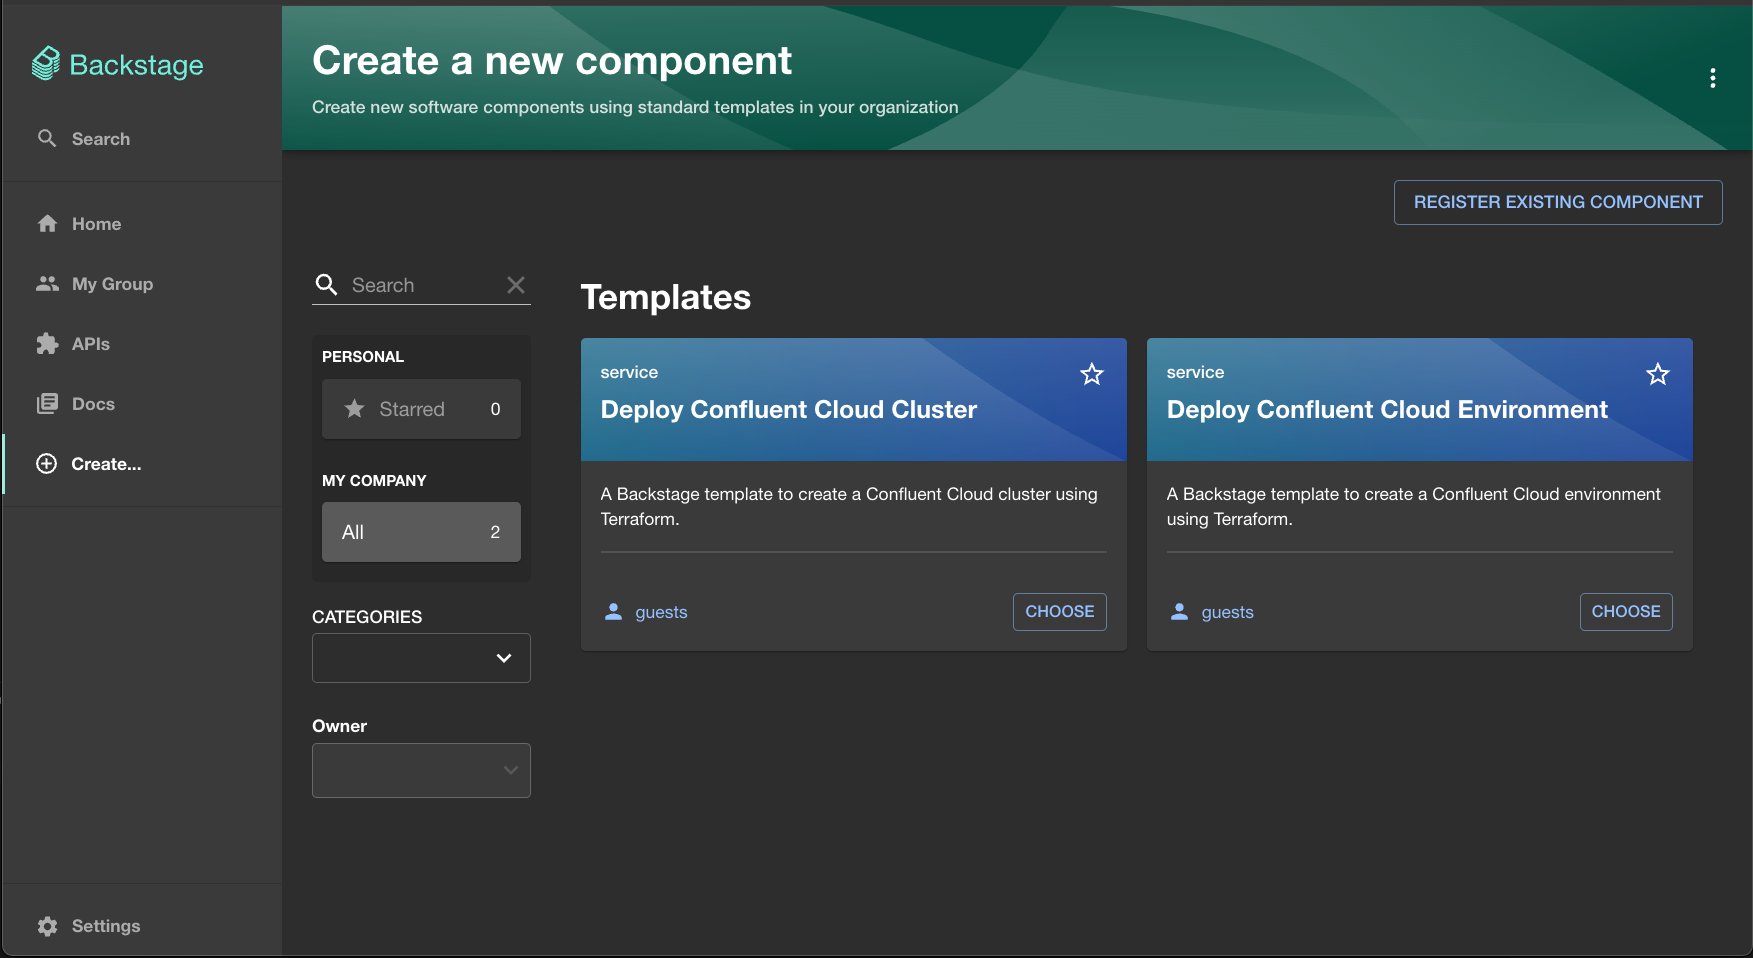Screen dimensions: 1753x958
Task: Open My Group page
Action: pos(141,284)
